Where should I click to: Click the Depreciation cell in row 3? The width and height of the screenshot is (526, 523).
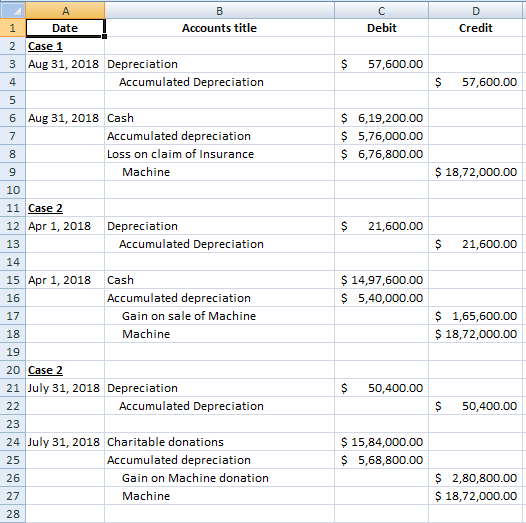[219, 64]
